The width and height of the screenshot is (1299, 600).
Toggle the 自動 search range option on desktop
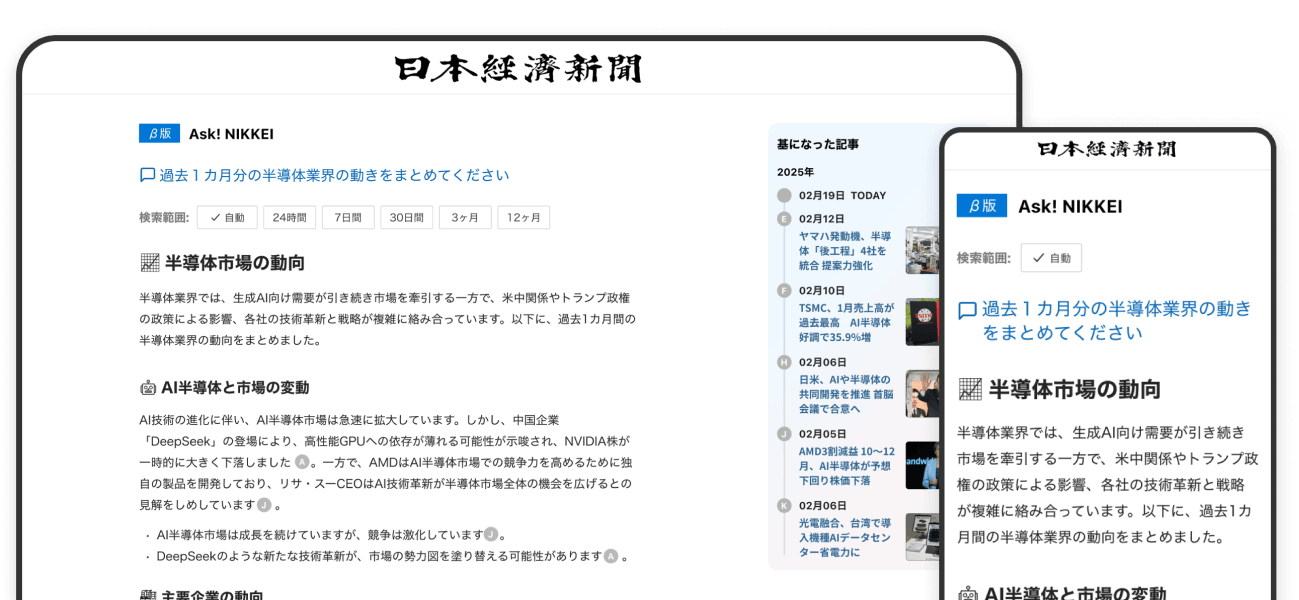[227, 217]
